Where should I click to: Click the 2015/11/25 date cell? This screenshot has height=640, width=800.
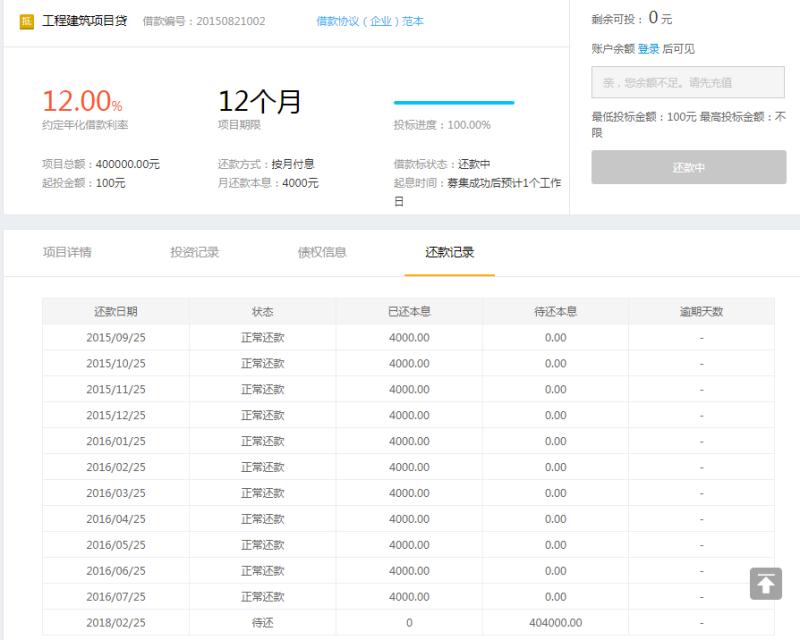click(x=116, y=389)
